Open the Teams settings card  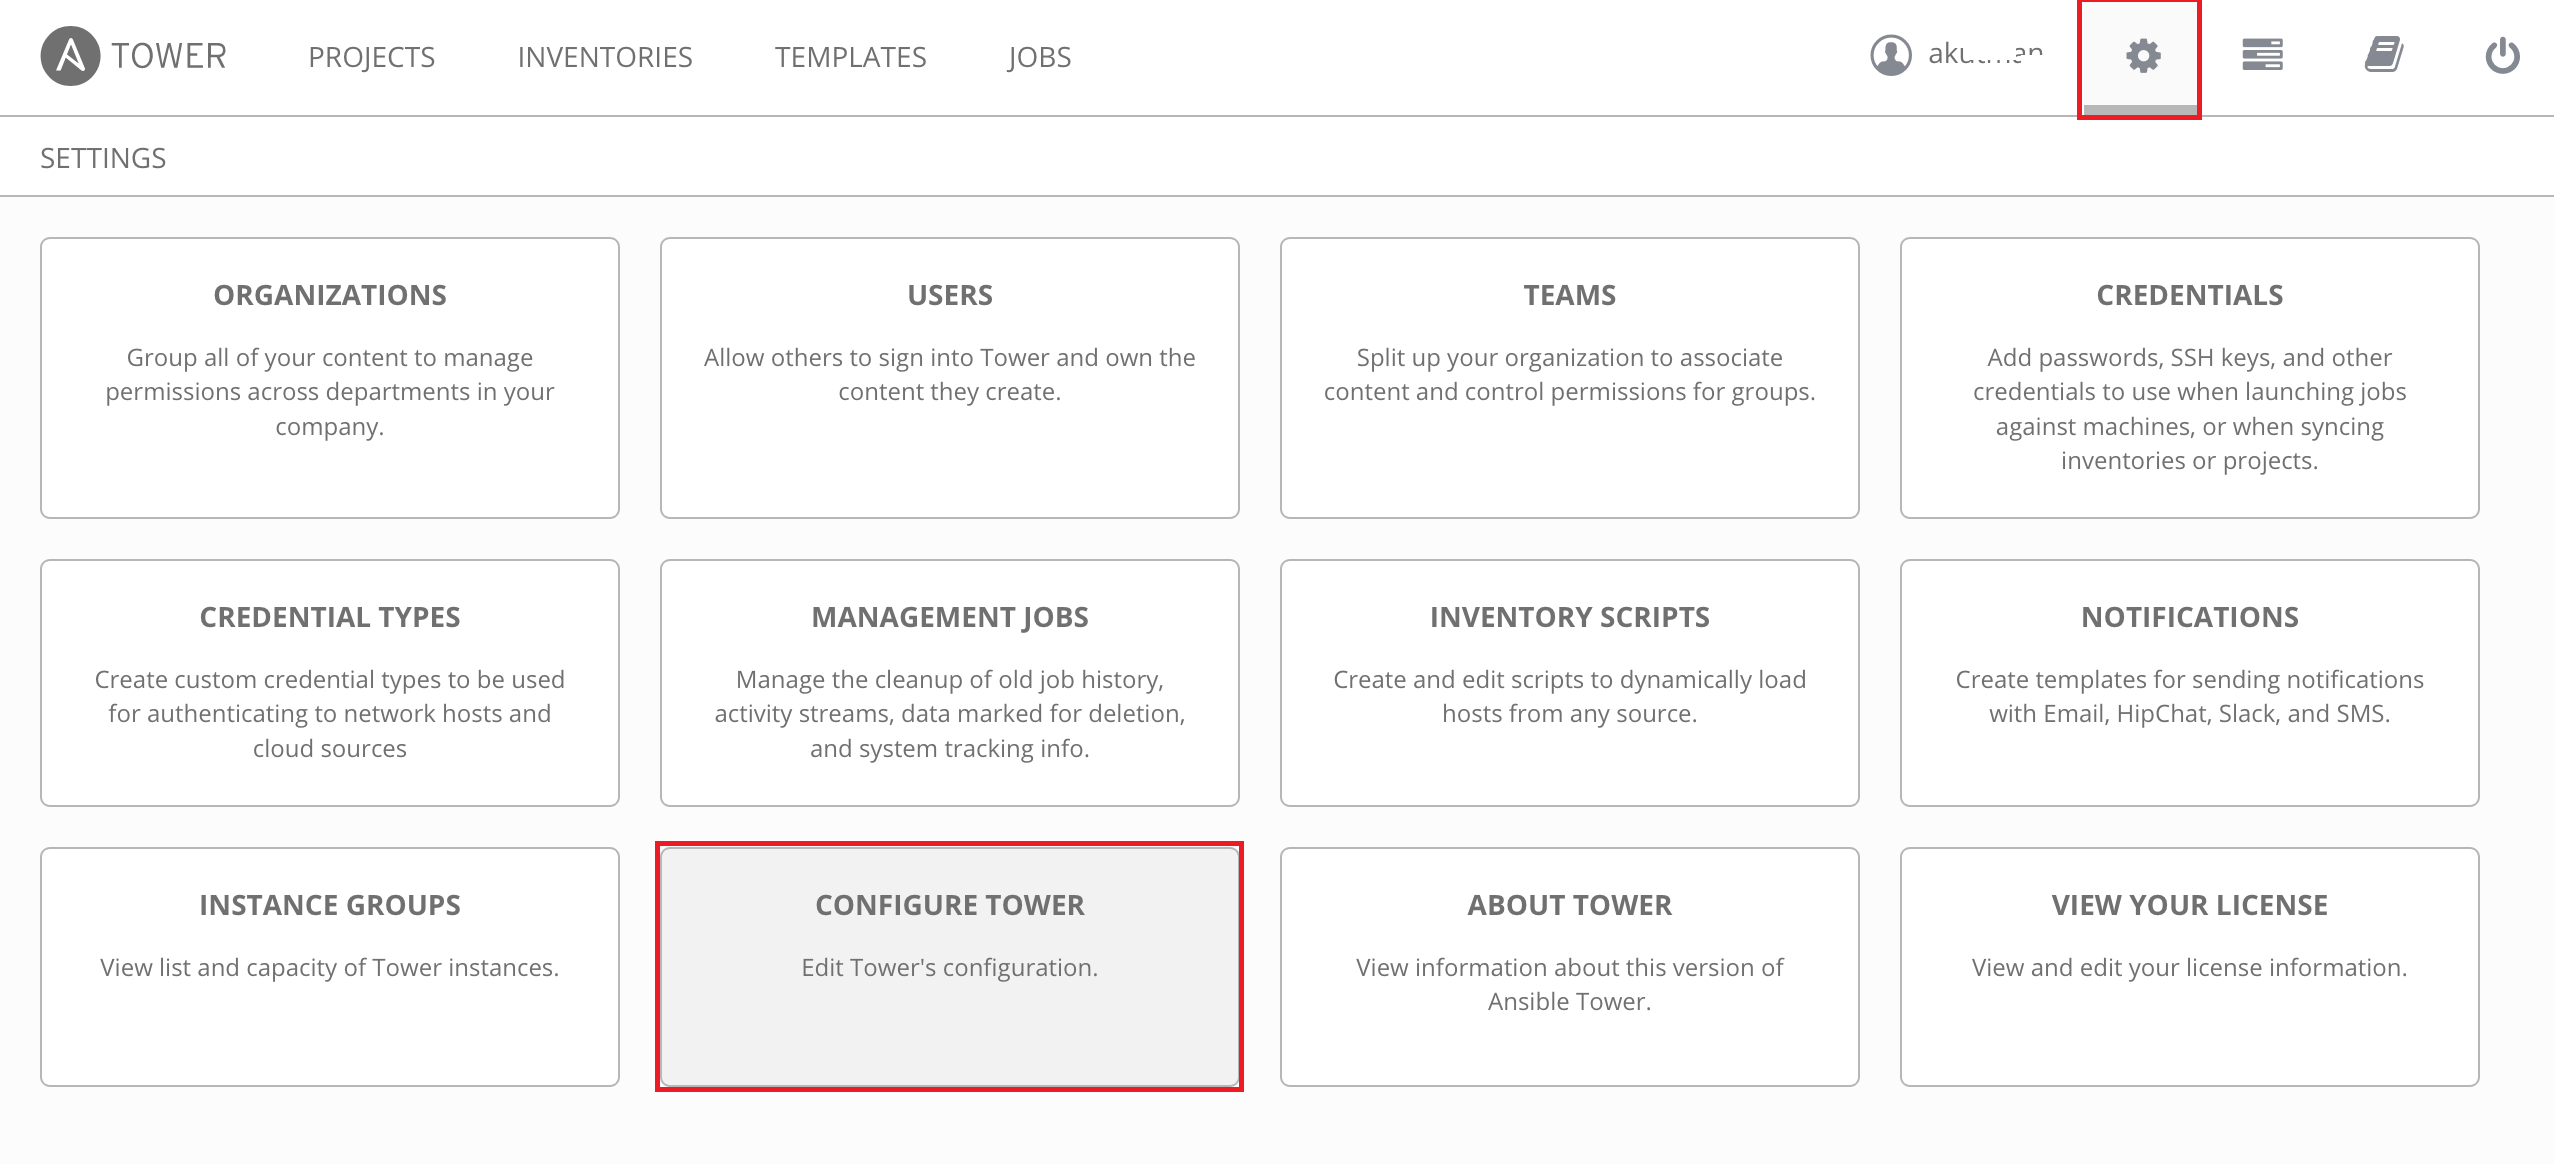click(1570, 378)
